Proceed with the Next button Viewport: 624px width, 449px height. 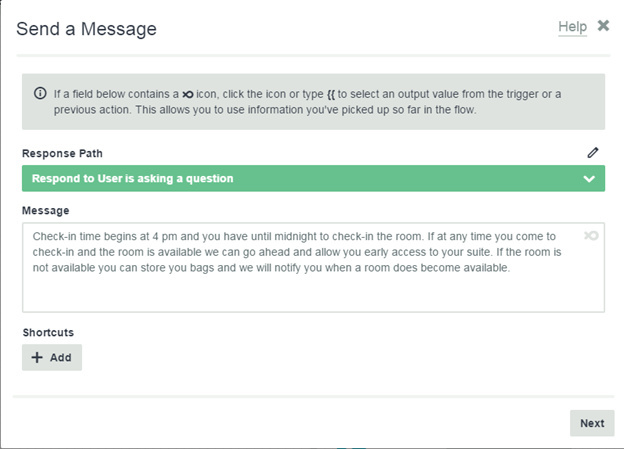coord(592,423)
